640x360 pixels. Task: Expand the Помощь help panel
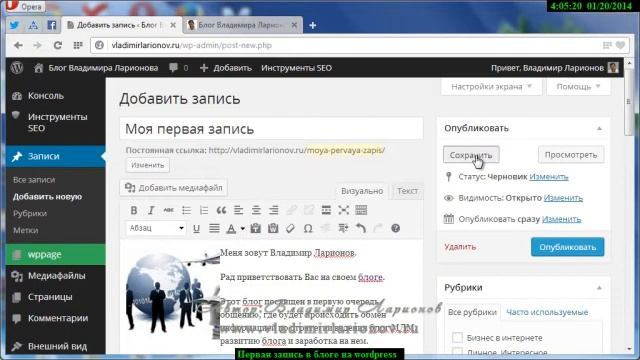[x=579, y=87]
